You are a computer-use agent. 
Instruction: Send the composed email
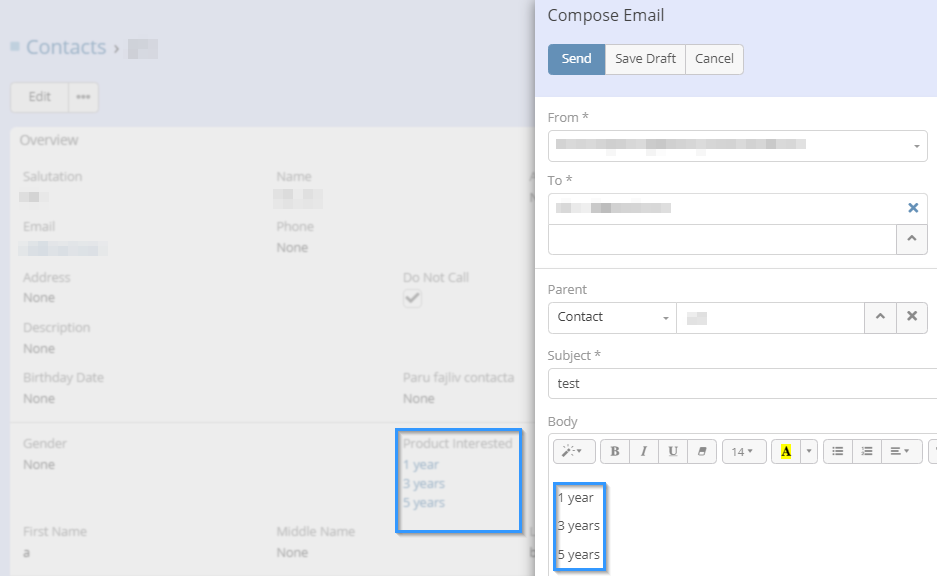pos(576,59)
